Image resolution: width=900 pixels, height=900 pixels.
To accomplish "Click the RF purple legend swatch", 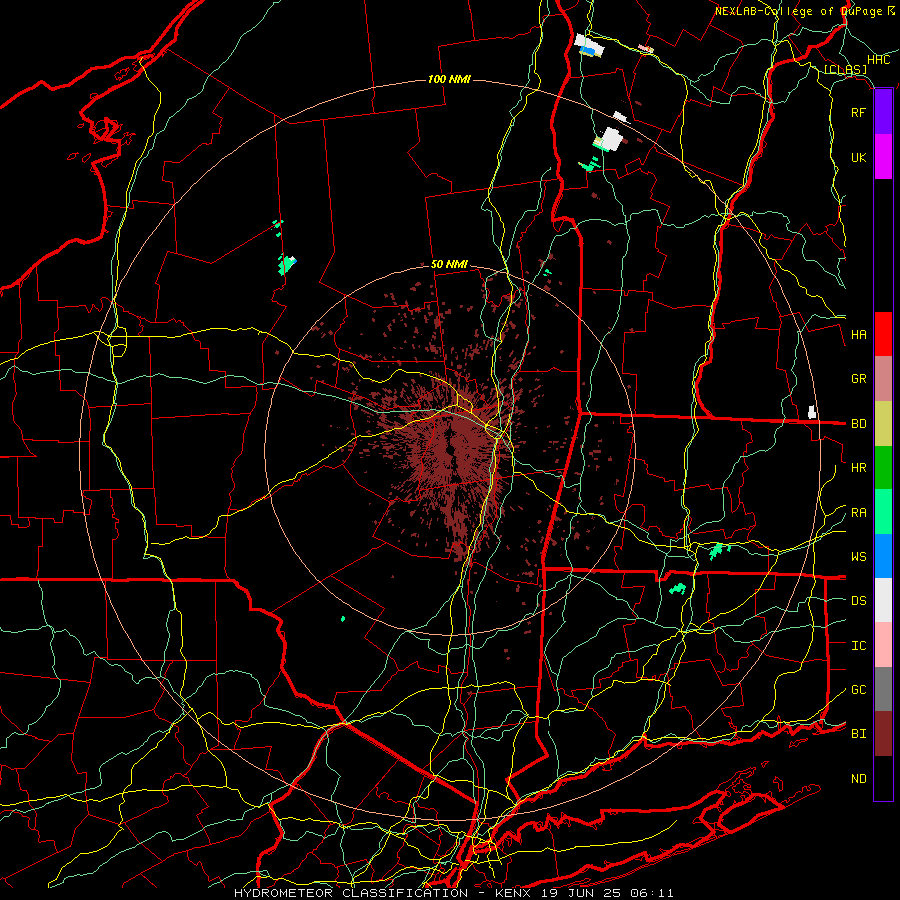I will tap(883, 112).
